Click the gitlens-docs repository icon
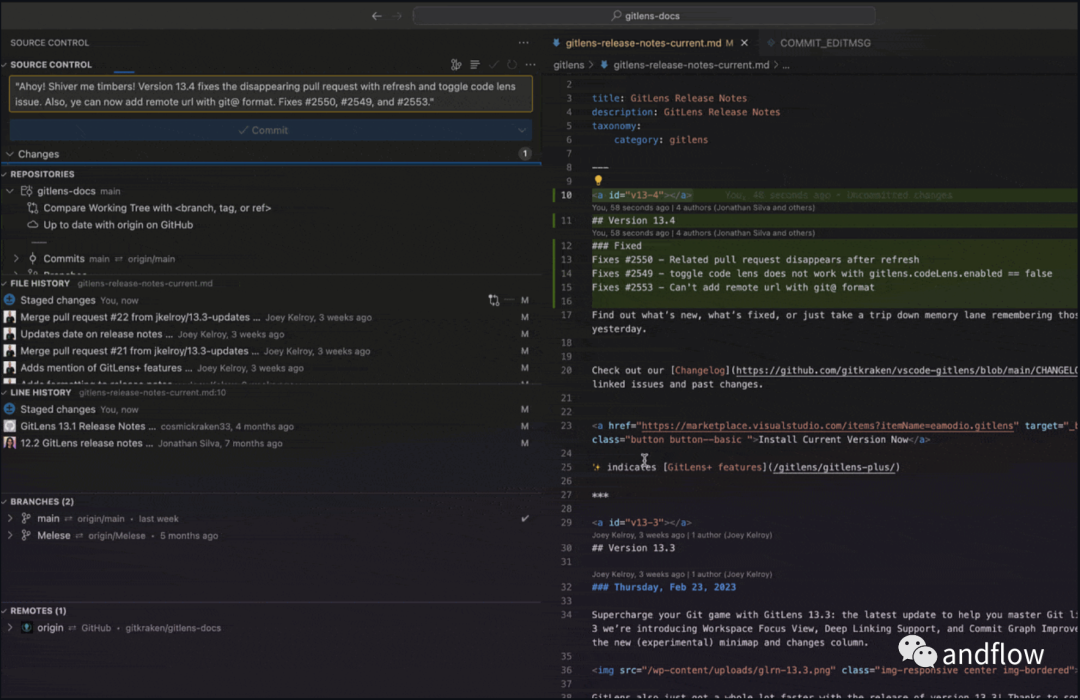1080x700 pixels. (x=27, y=191)
